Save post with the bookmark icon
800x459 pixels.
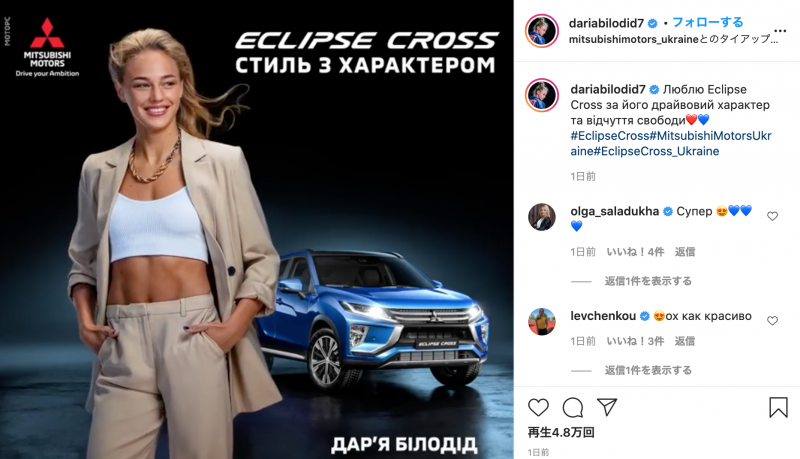pos(778,407)
